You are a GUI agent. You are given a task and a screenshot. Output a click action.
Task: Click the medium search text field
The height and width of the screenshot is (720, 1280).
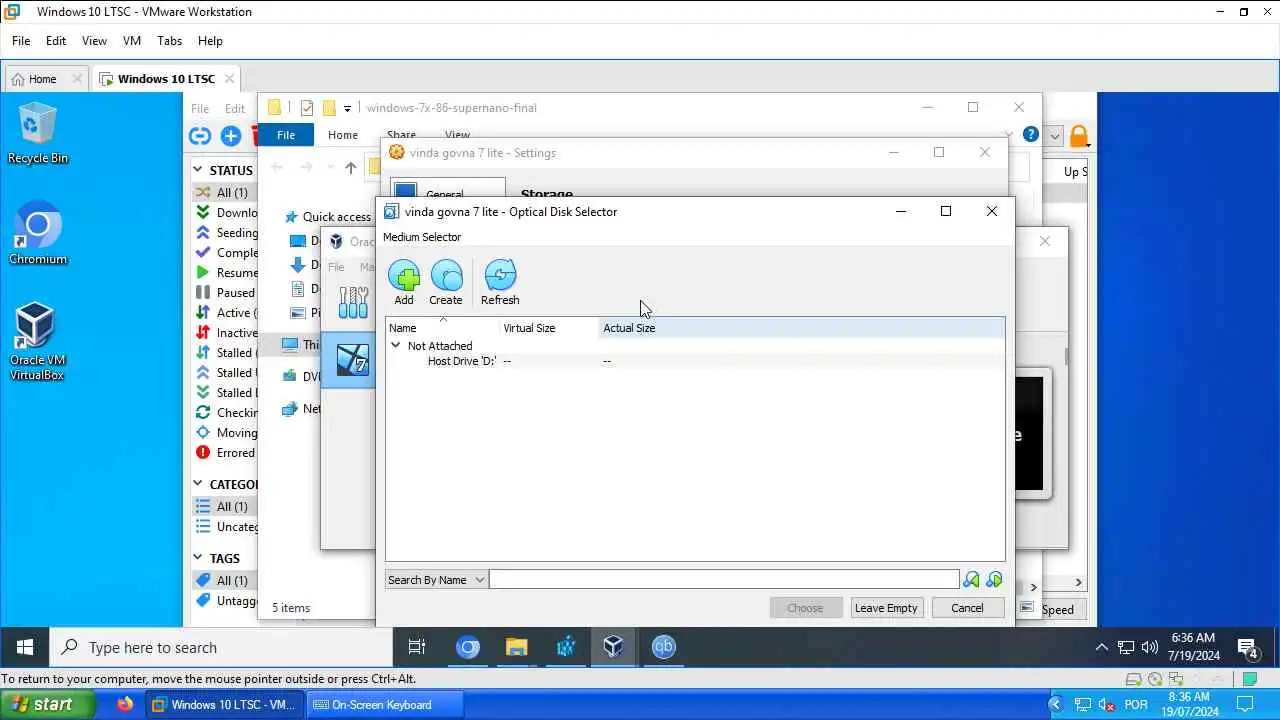pyautogui.click(x=724, y=580)
